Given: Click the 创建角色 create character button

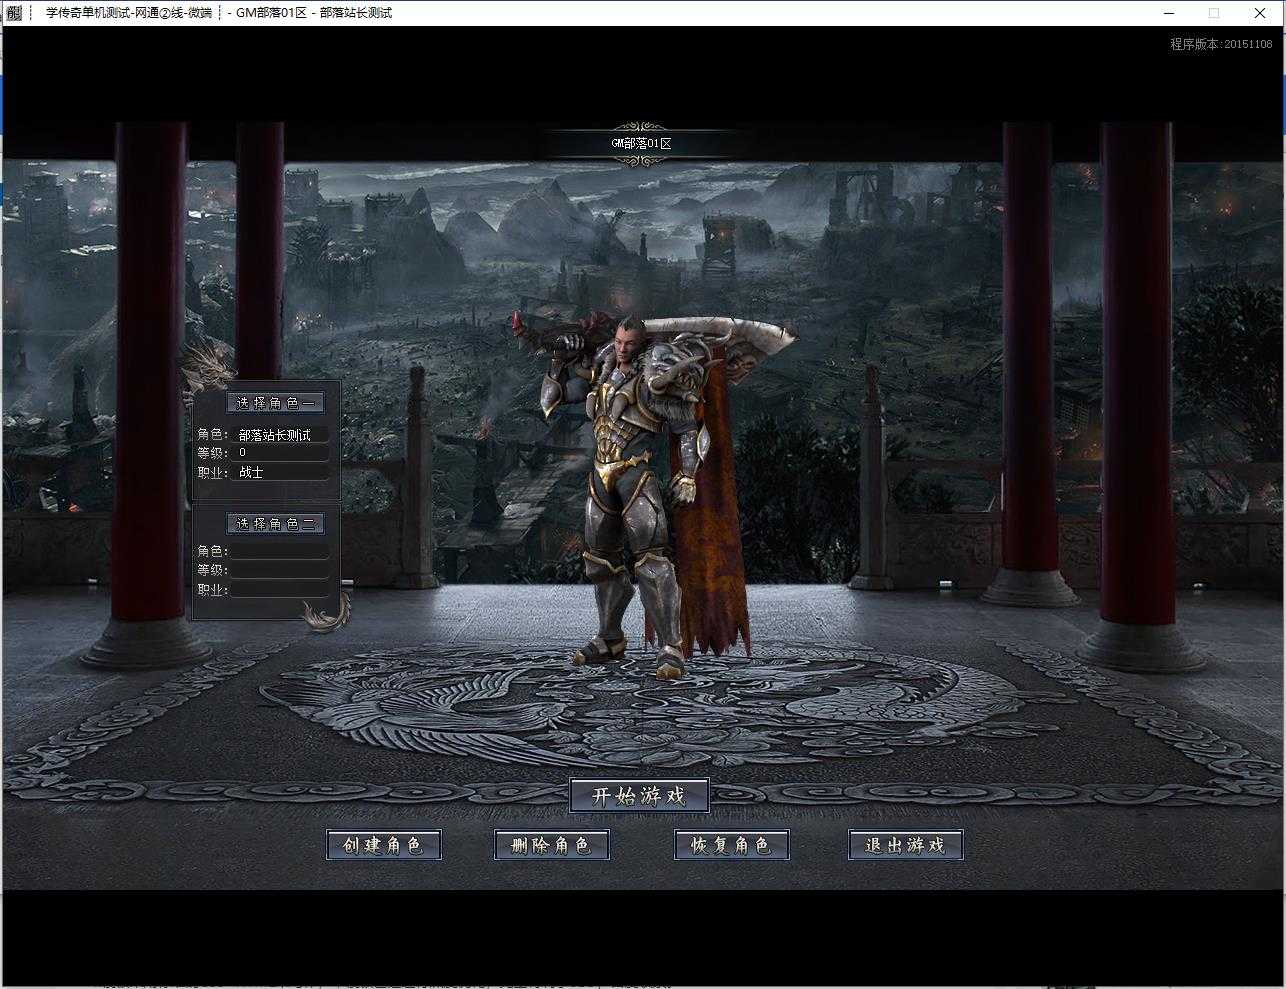Looking at the screenshot, I should tap(384, 845).
